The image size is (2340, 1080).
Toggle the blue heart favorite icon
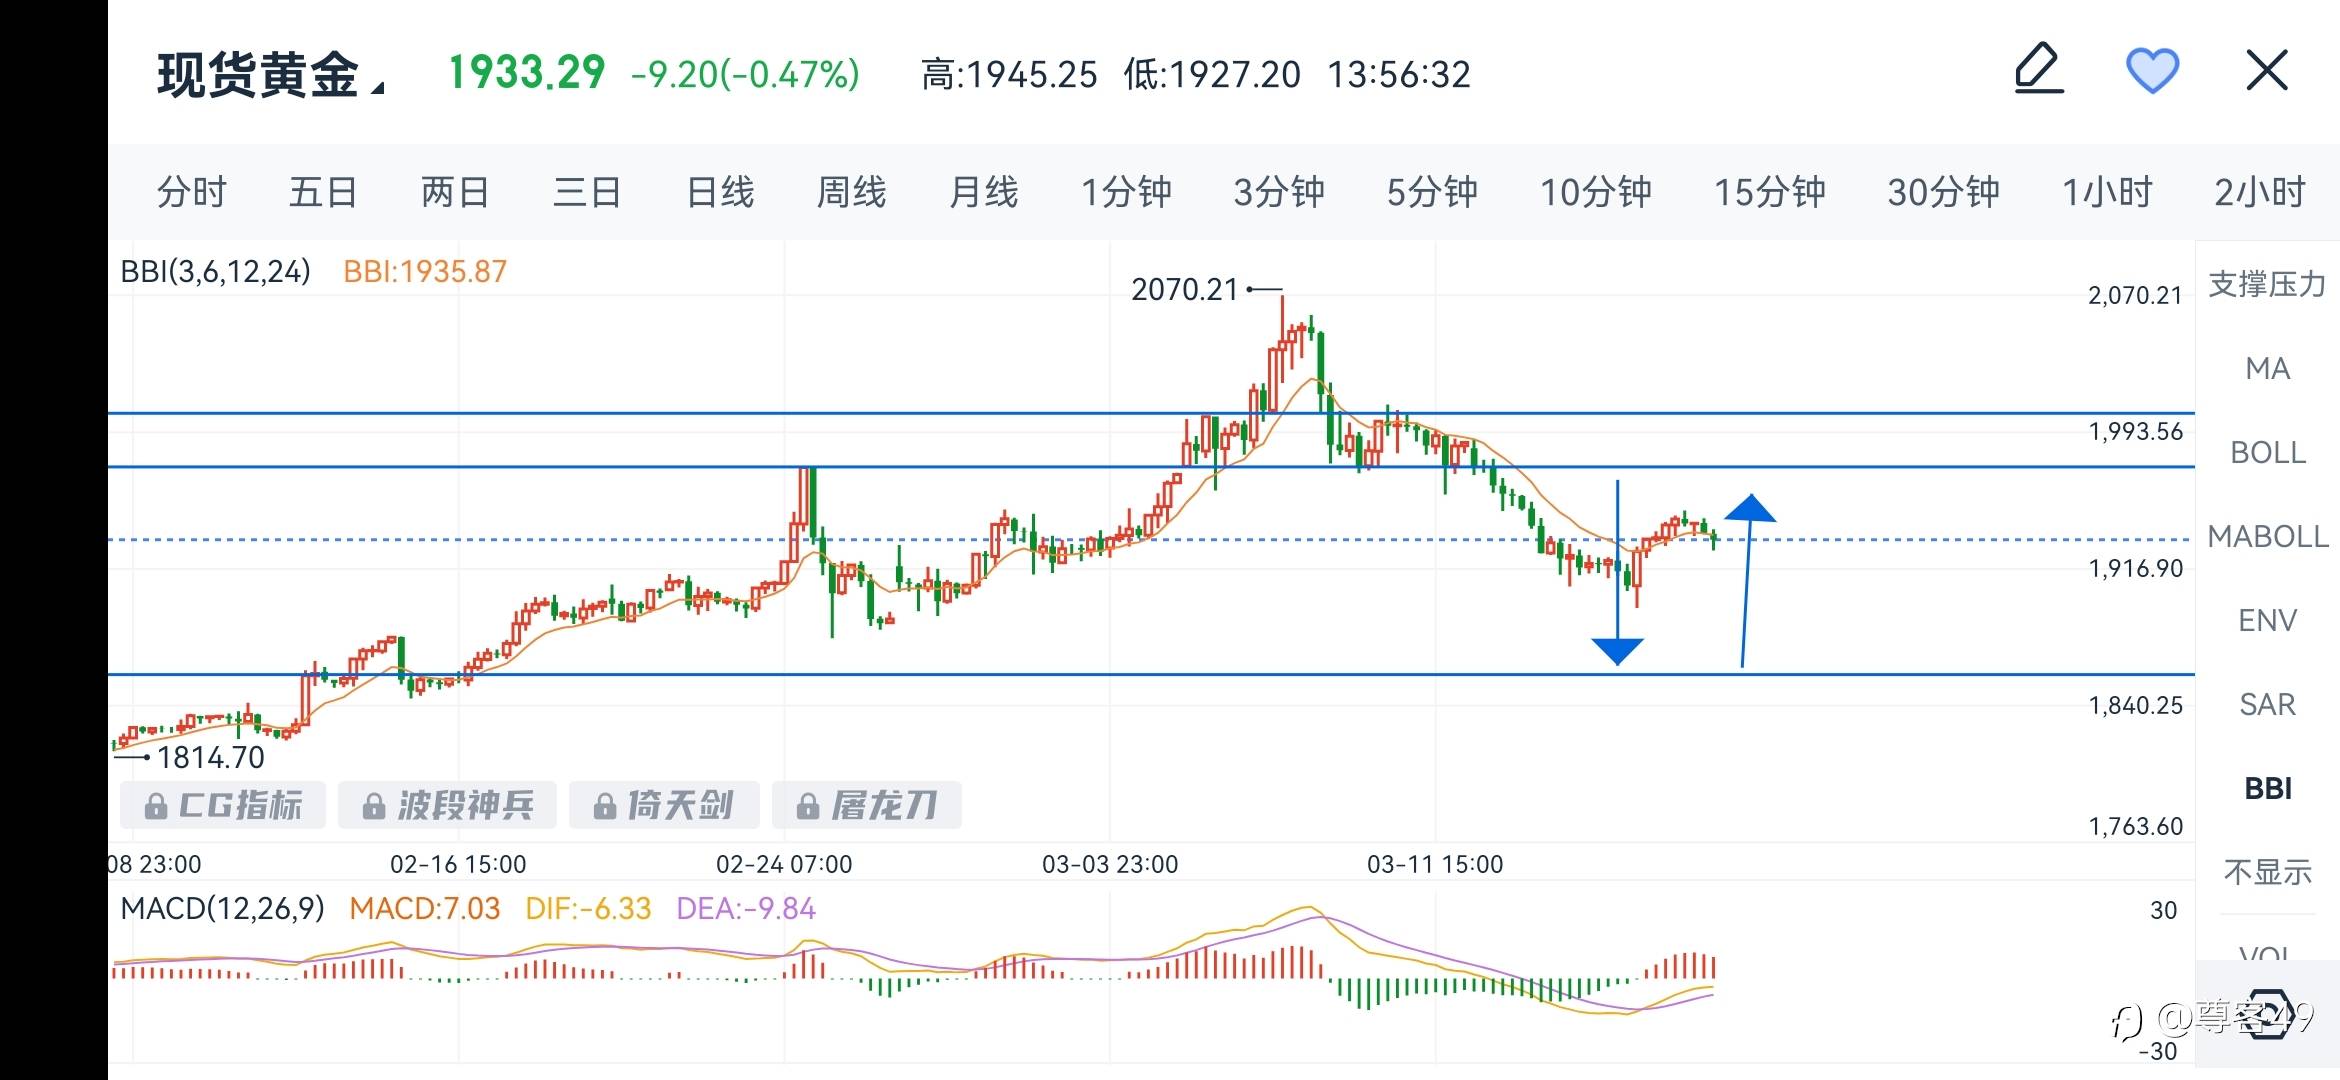pos(2152,71)
